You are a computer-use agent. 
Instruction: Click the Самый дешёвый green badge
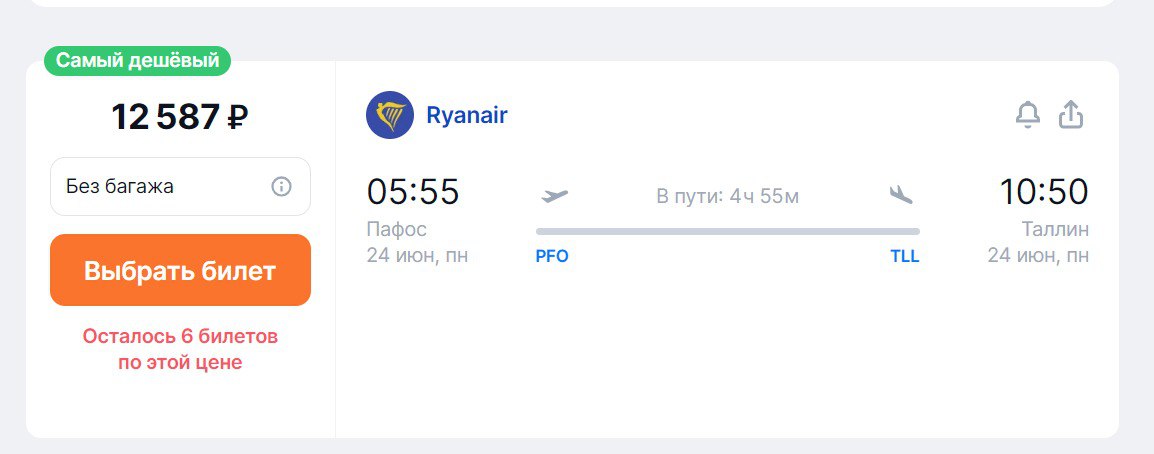click(138, 61)
